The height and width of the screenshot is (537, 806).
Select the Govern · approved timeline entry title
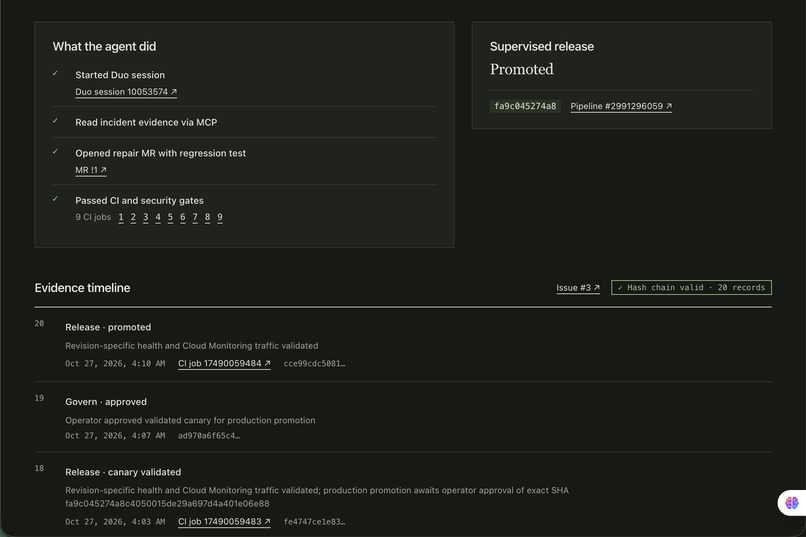(106, 402)
